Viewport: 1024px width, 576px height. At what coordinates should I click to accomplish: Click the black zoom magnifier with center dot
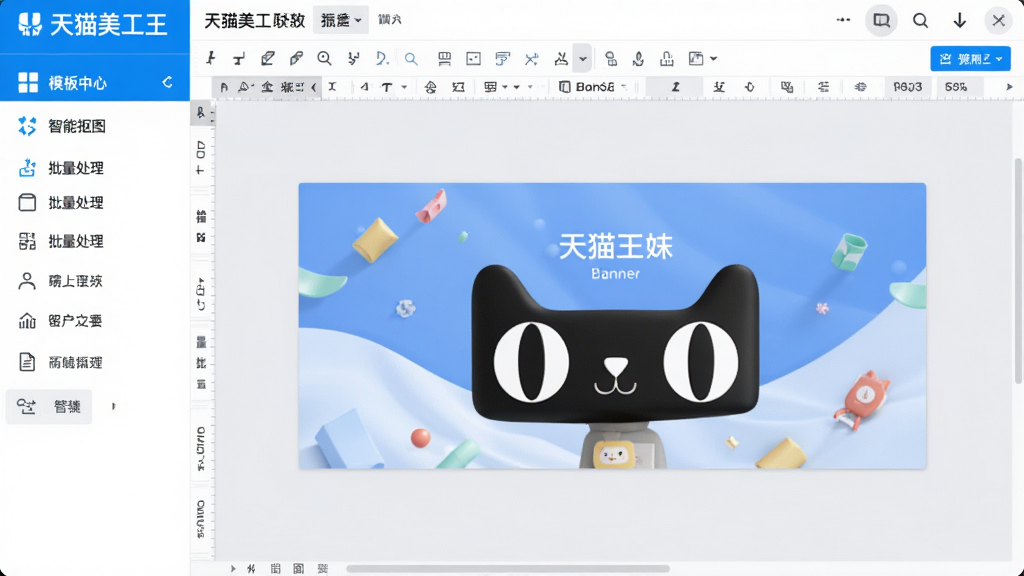click(324, 59)
